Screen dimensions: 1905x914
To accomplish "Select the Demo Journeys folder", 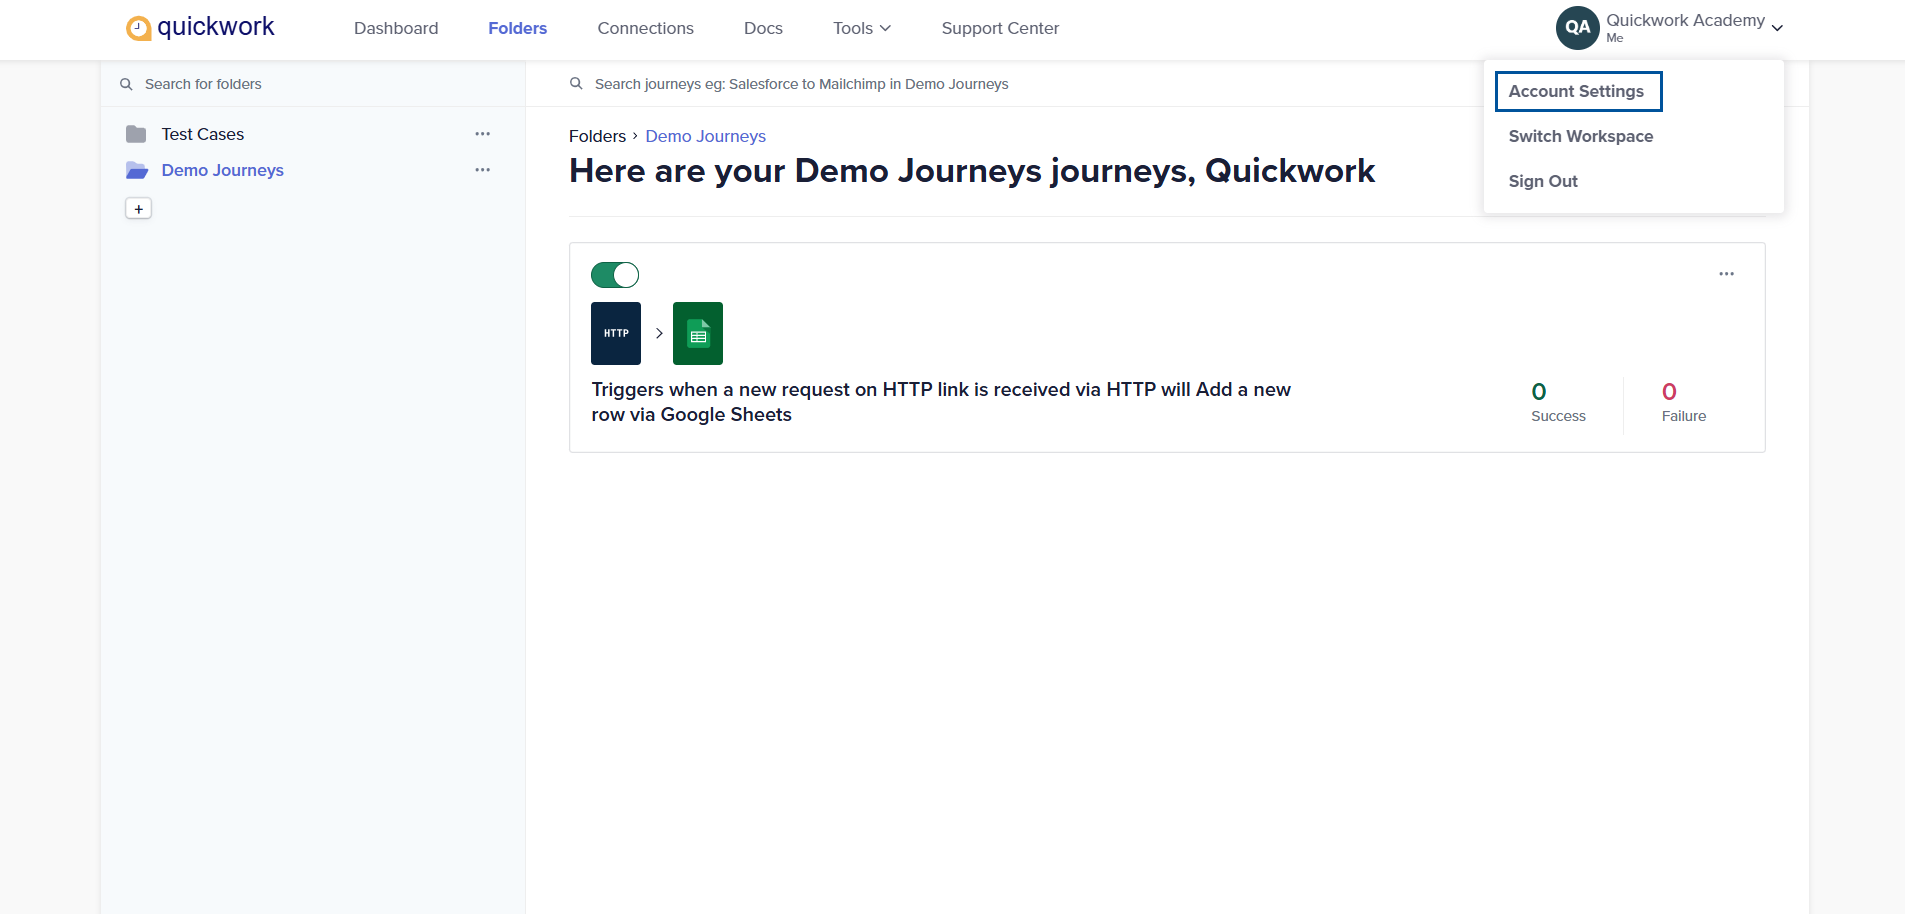I will pos(223,170).
